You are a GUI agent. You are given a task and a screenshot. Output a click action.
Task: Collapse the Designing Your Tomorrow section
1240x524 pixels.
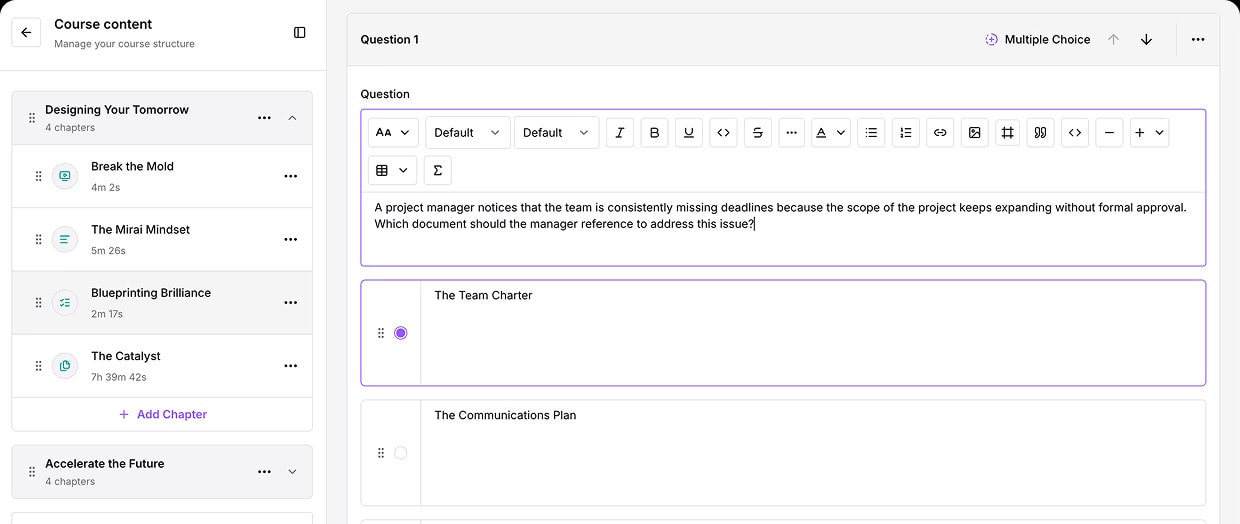(x=292, y=118)
